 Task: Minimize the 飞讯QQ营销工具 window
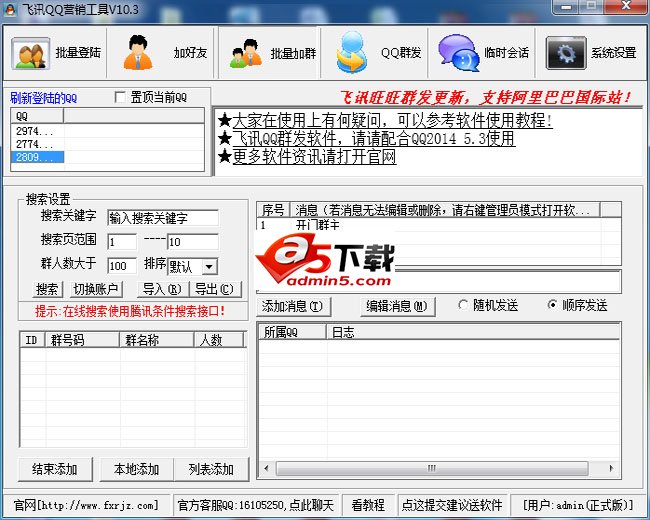click(565, 6)
